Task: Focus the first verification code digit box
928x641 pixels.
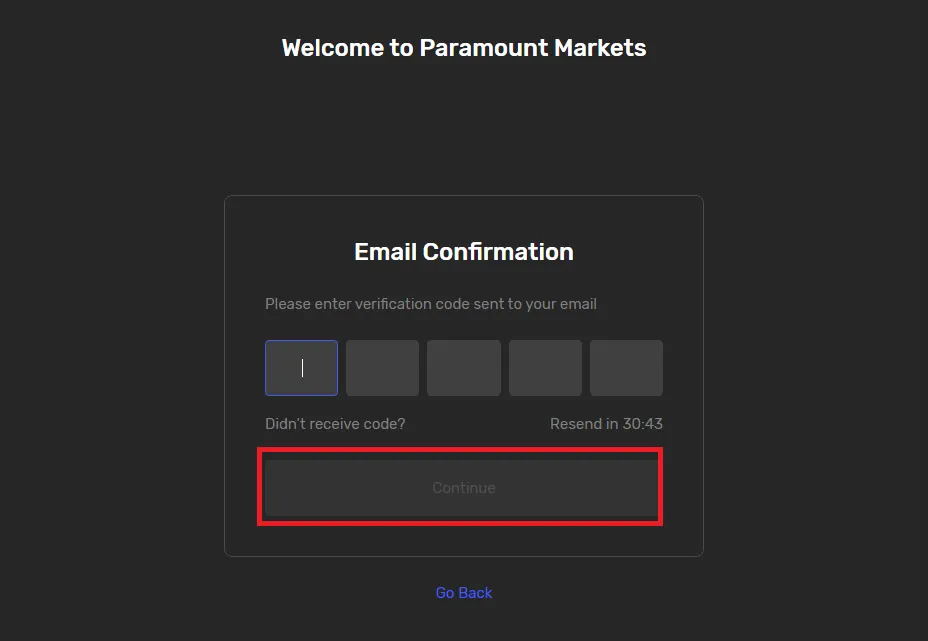Action: point(301,368)
